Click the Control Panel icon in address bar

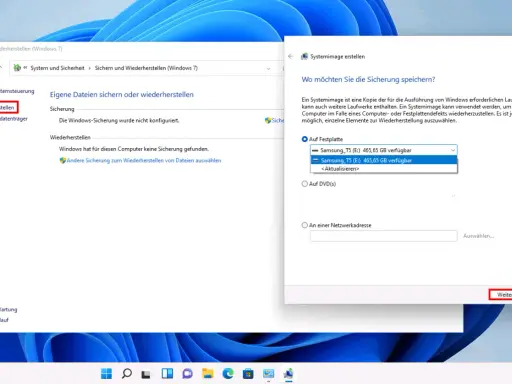[17, 68]
